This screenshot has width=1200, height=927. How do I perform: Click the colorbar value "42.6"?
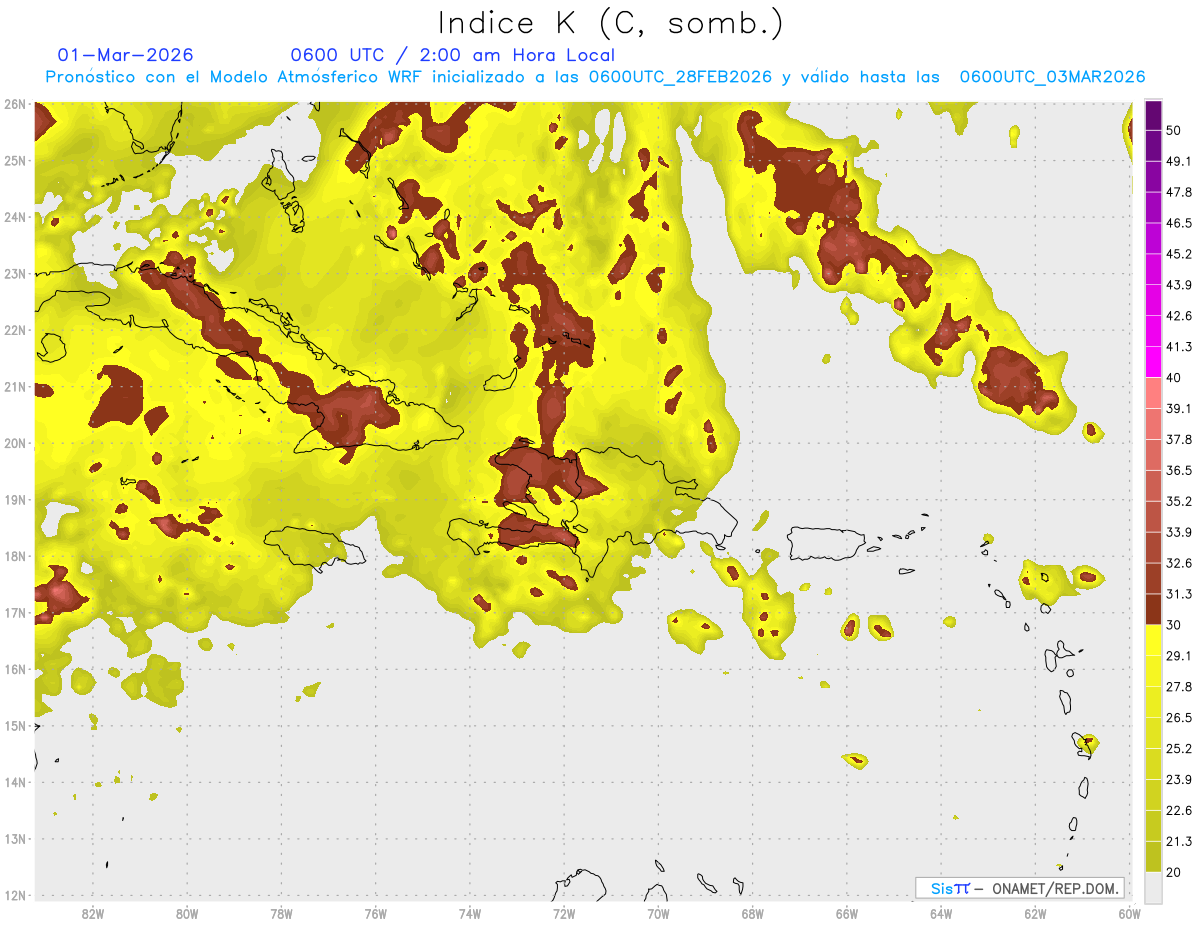(1179, 316)
